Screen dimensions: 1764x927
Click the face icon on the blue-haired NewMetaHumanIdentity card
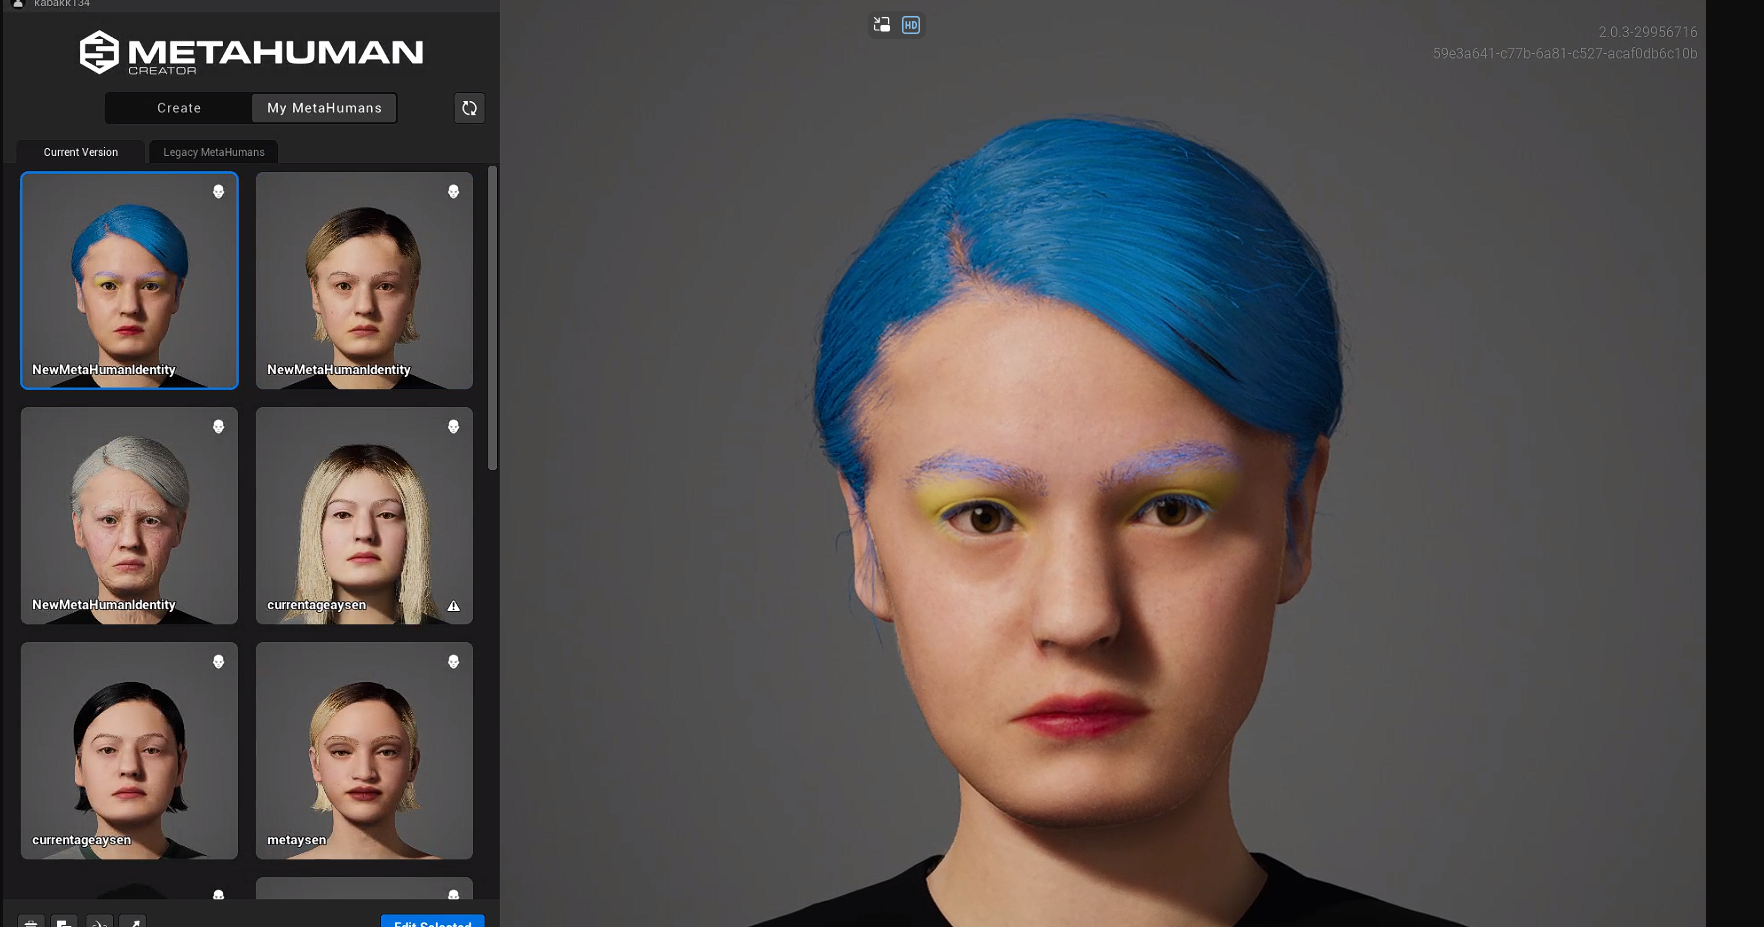pos(218,191)
